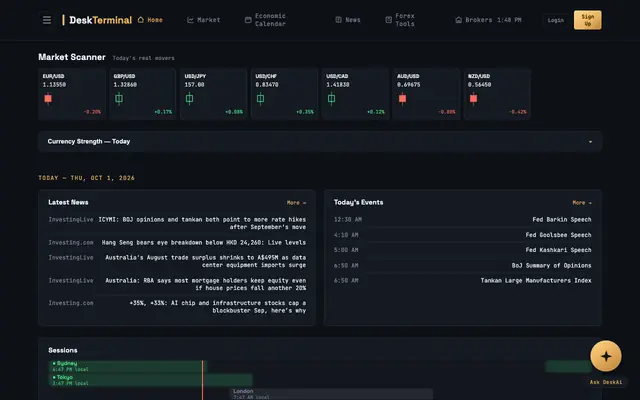This screenshot has height=400, width=640.
Task: Click the USD/CHF price 0.83470
Action: [x=267, y=84]
